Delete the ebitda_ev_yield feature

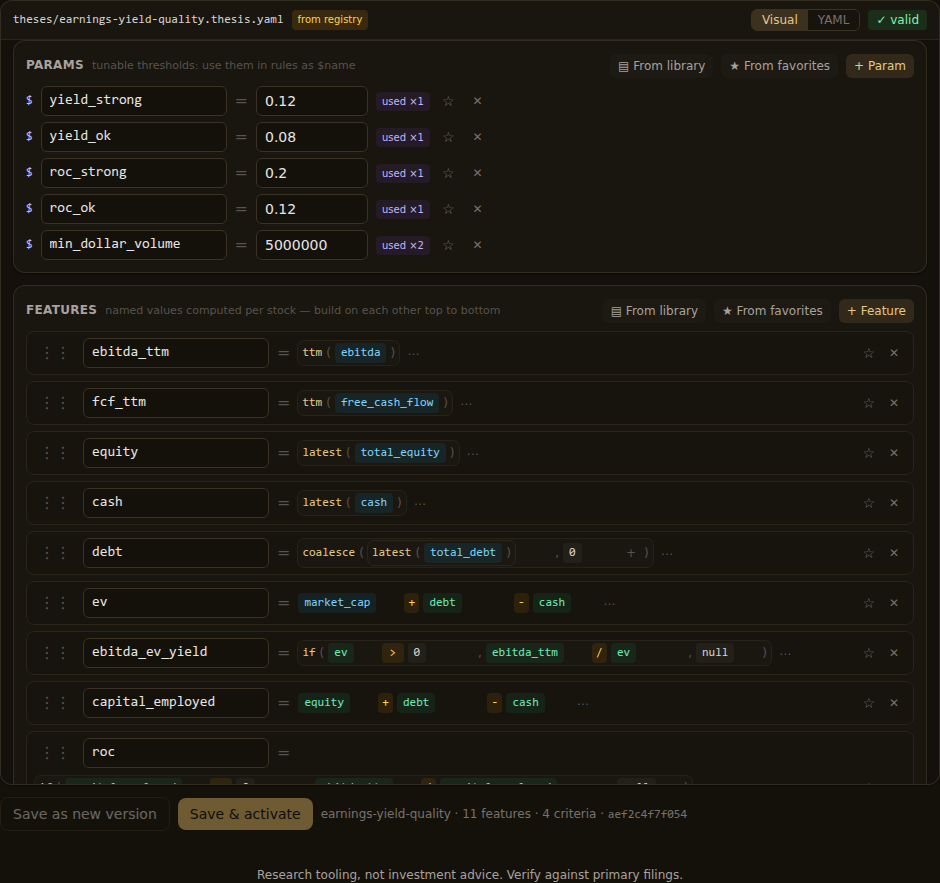coord(894,652)
